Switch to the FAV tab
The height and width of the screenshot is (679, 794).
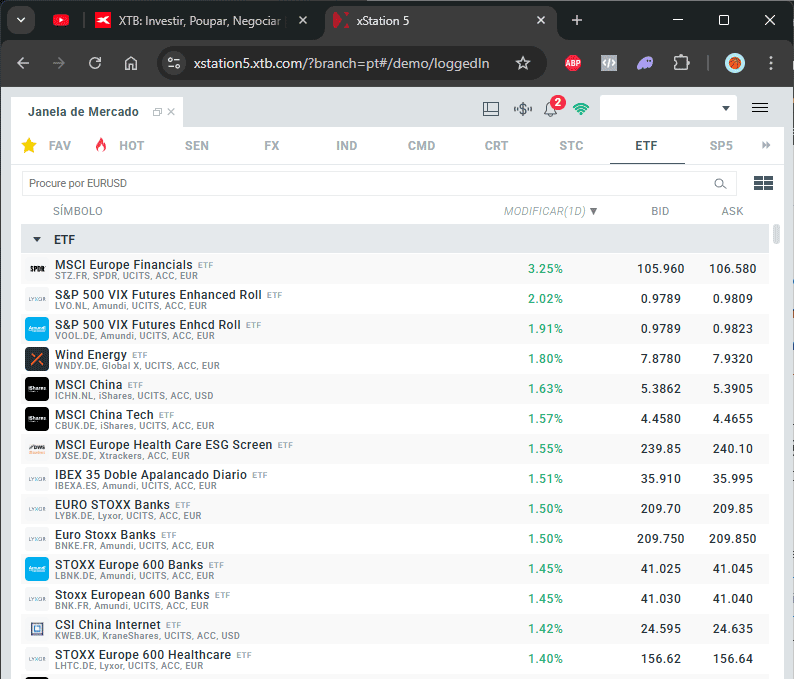(x=60, y=146)
